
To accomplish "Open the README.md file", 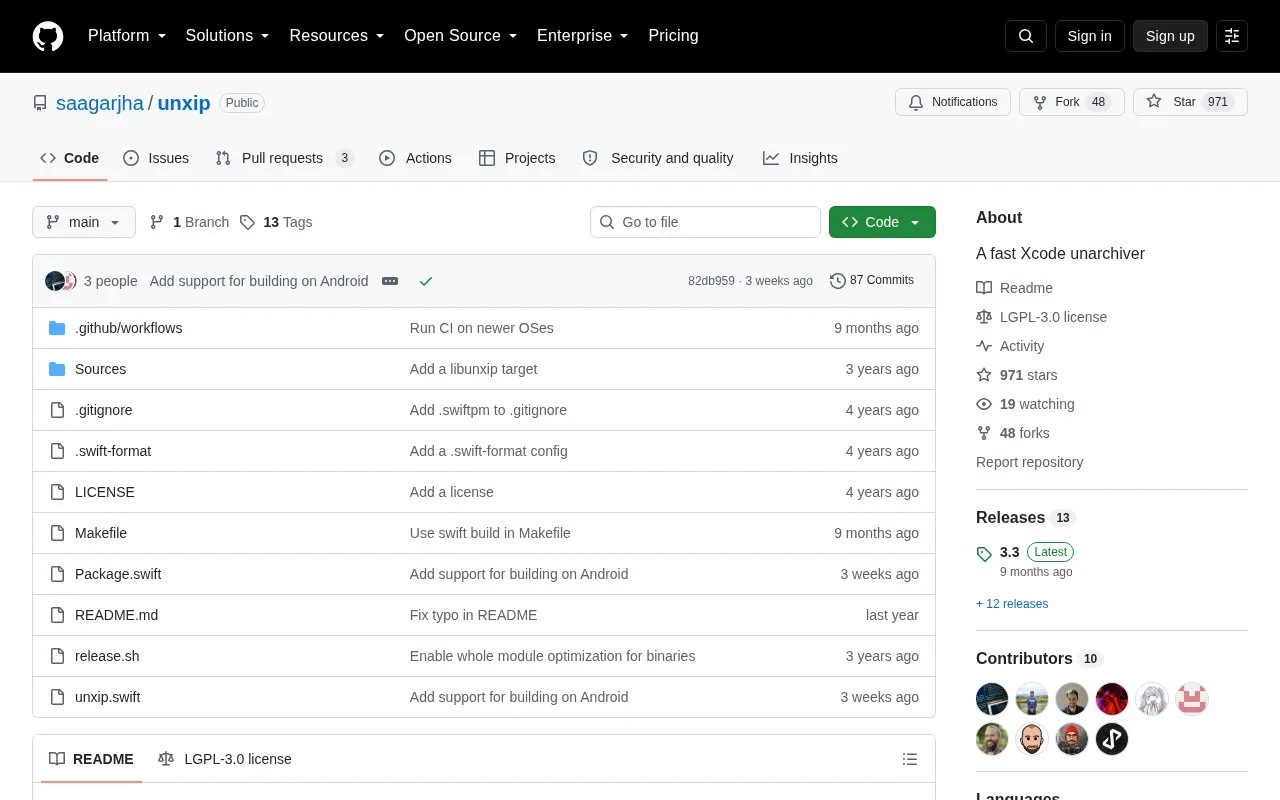I will coord(116,615).
